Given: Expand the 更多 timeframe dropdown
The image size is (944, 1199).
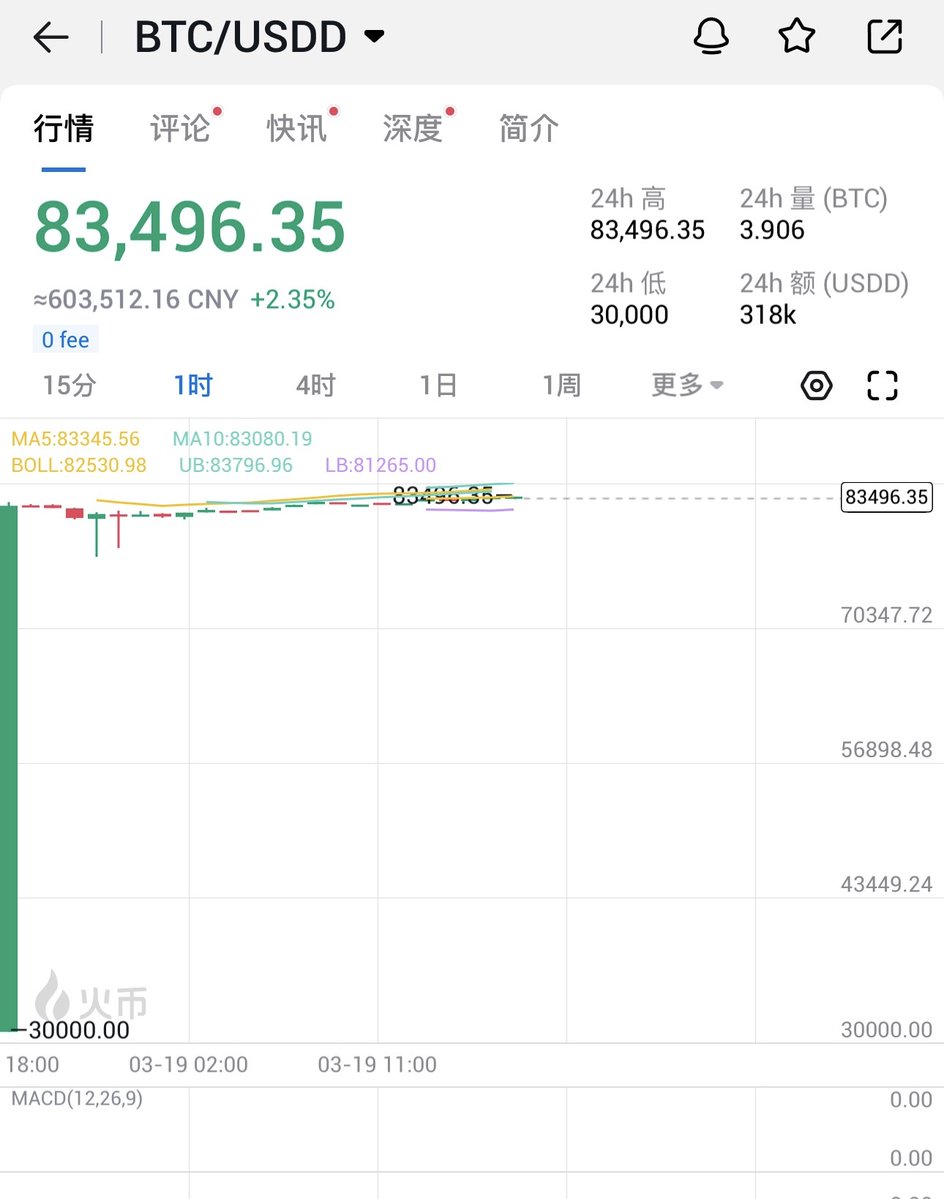Looking at the screenshot, I should click(x=687, y=385).
